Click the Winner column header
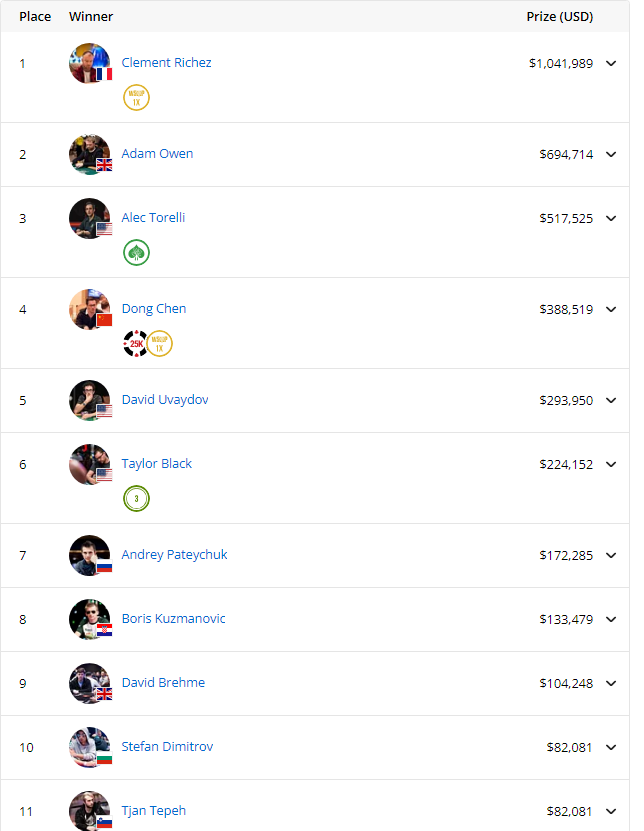Image resolution: width=644 pixels, height=831 pixels. point(91,17)
